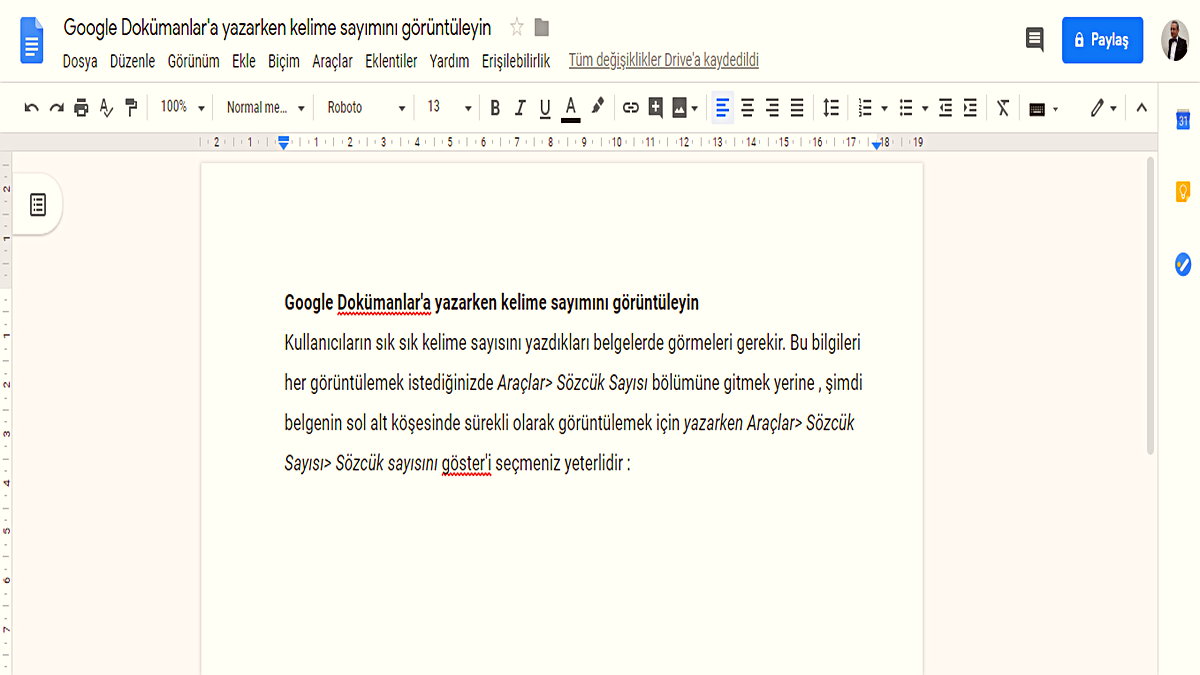Open the Roboto font dropdown
Viewport: 1200px width, 675px height.
[367, 107]
